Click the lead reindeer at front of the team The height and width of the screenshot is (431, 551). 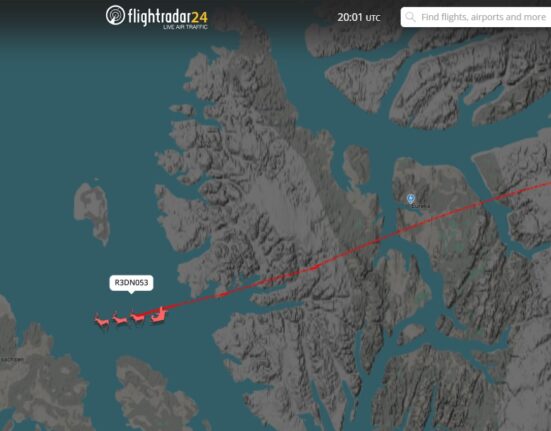102,320
